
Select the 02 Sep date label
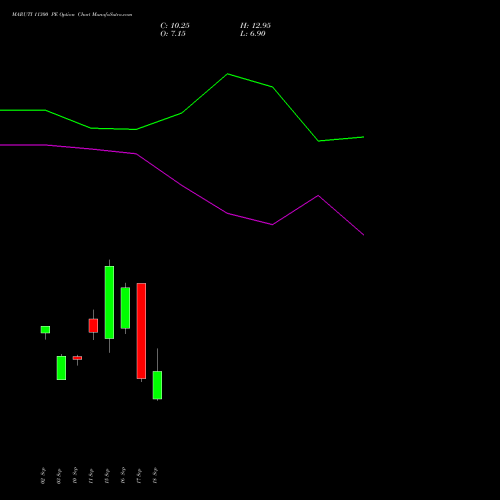point(43,476)
